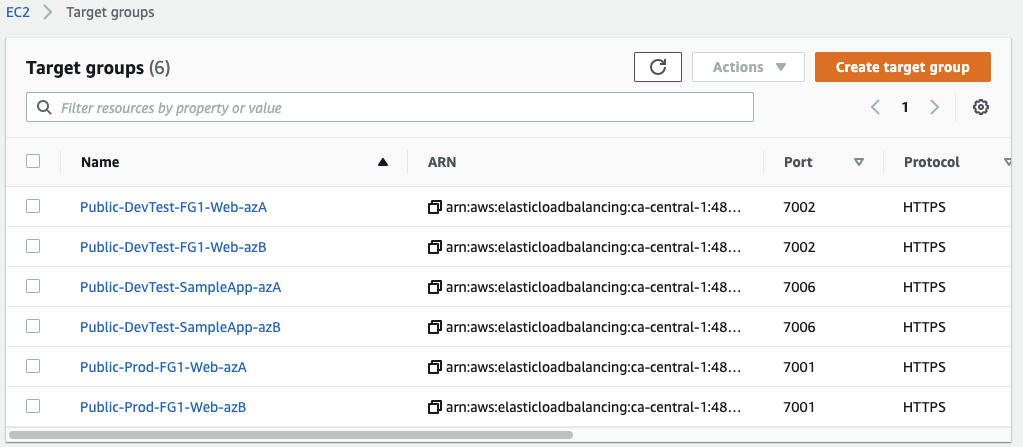Image resolution: width=1023 pixels, height=447 pixels.
Task: Copy ARN of Public-Prod-FG1-Web-azA
Action: tap(435, 367)
